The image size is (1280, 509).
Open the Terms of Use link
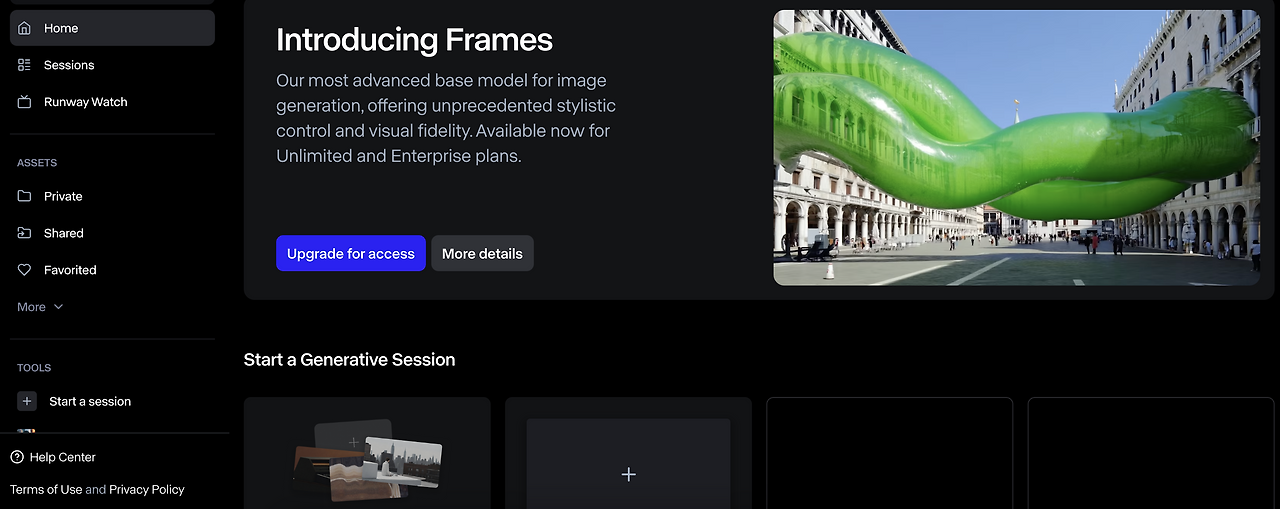[x=46, y=490]
